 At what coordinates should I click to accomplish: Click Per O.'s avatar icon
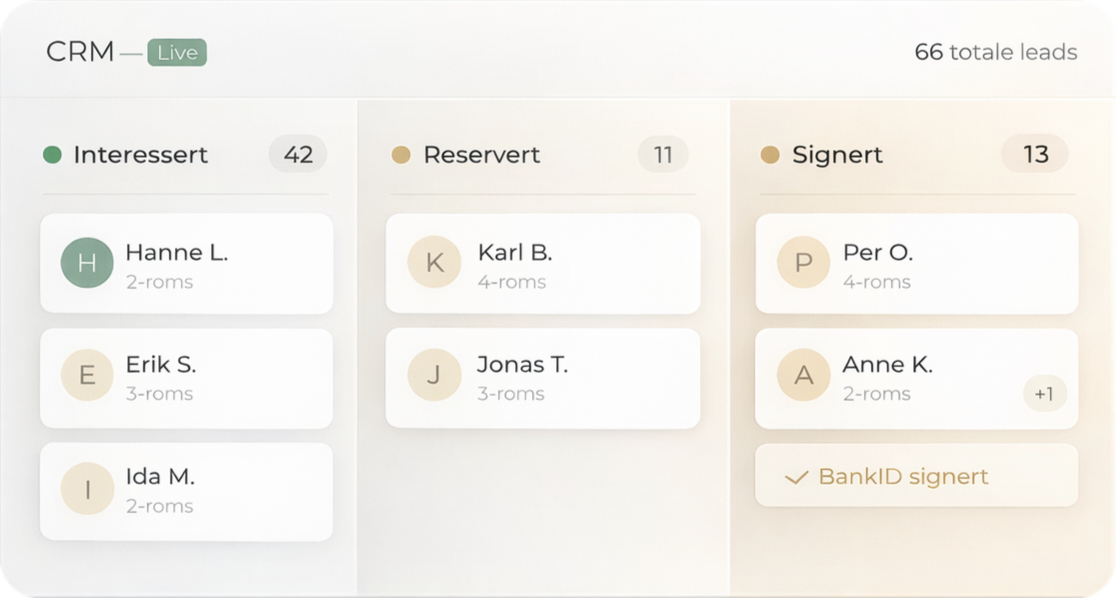(803, 263)
